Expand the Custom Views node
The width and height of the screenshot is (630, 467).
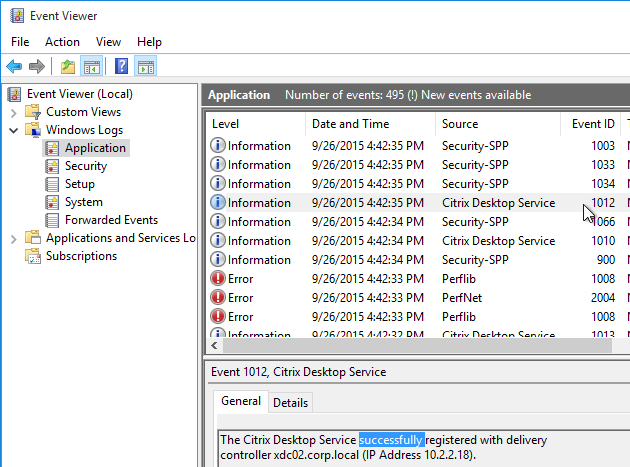14,112
